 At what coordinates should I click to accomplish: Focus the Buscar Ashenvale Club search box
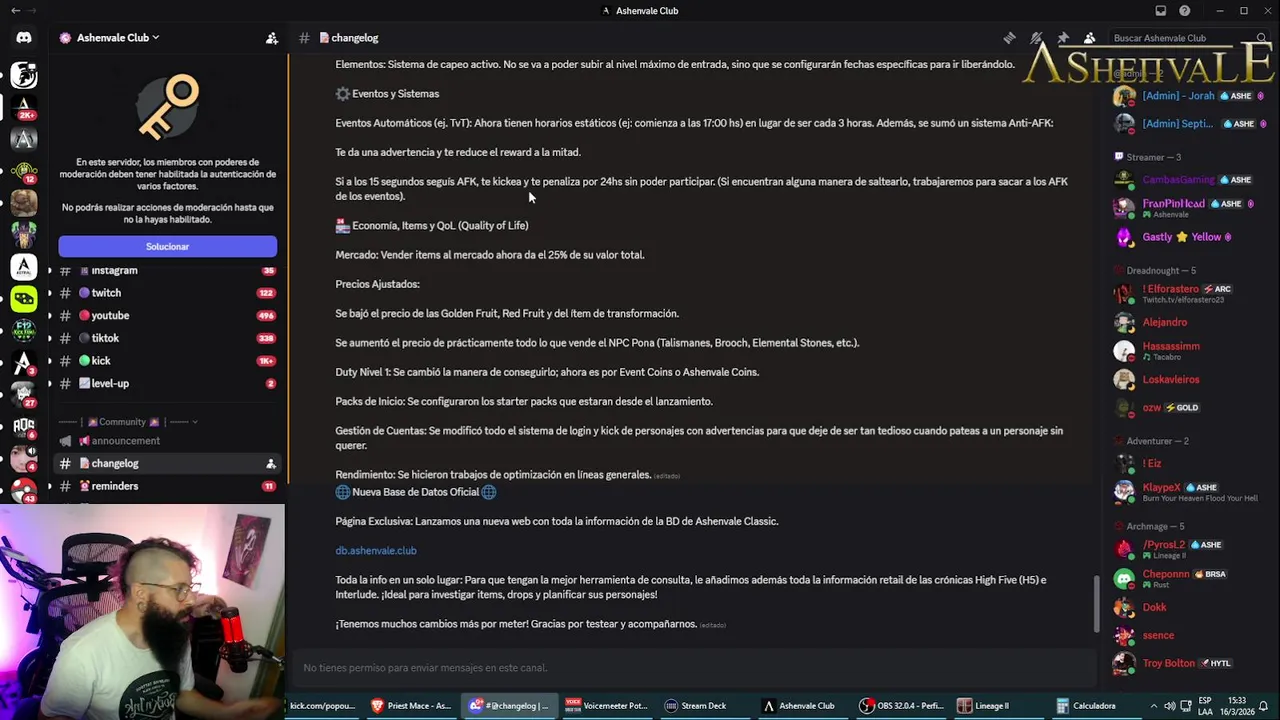click(1180, 38)
